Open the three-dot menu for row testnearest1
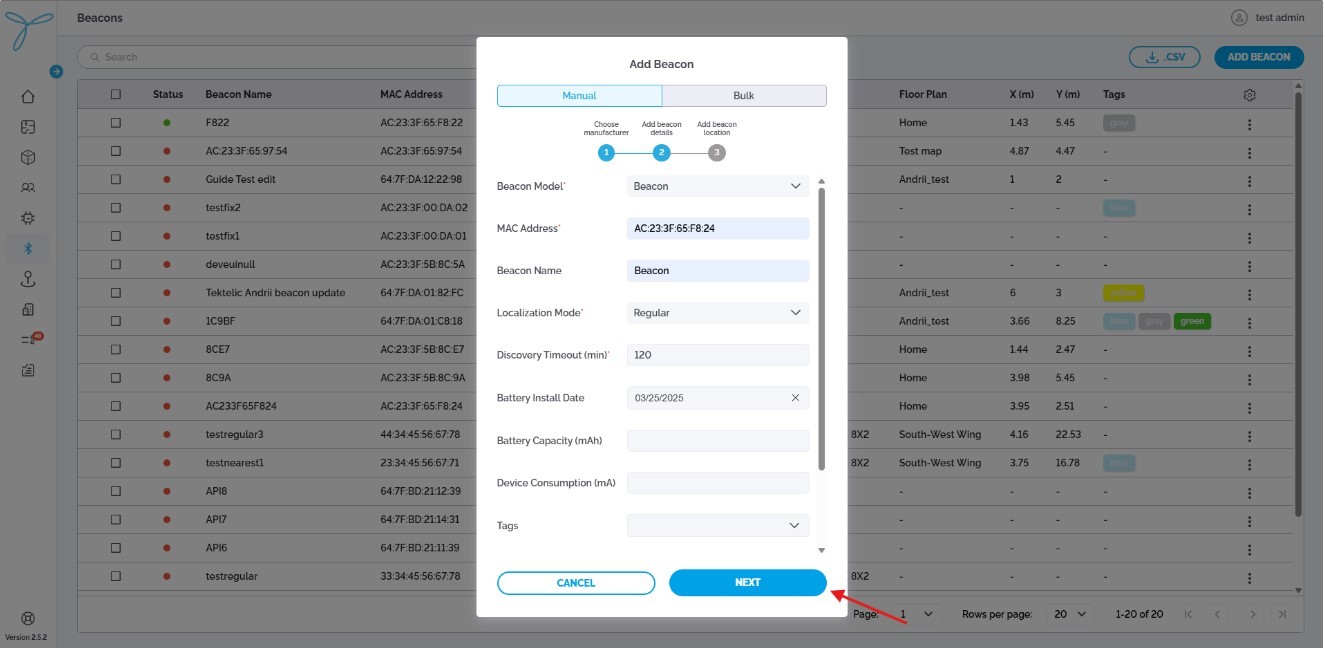The height and width of the screenshot is (648, 1325). pyautogui.click(x=1249, y=464)
